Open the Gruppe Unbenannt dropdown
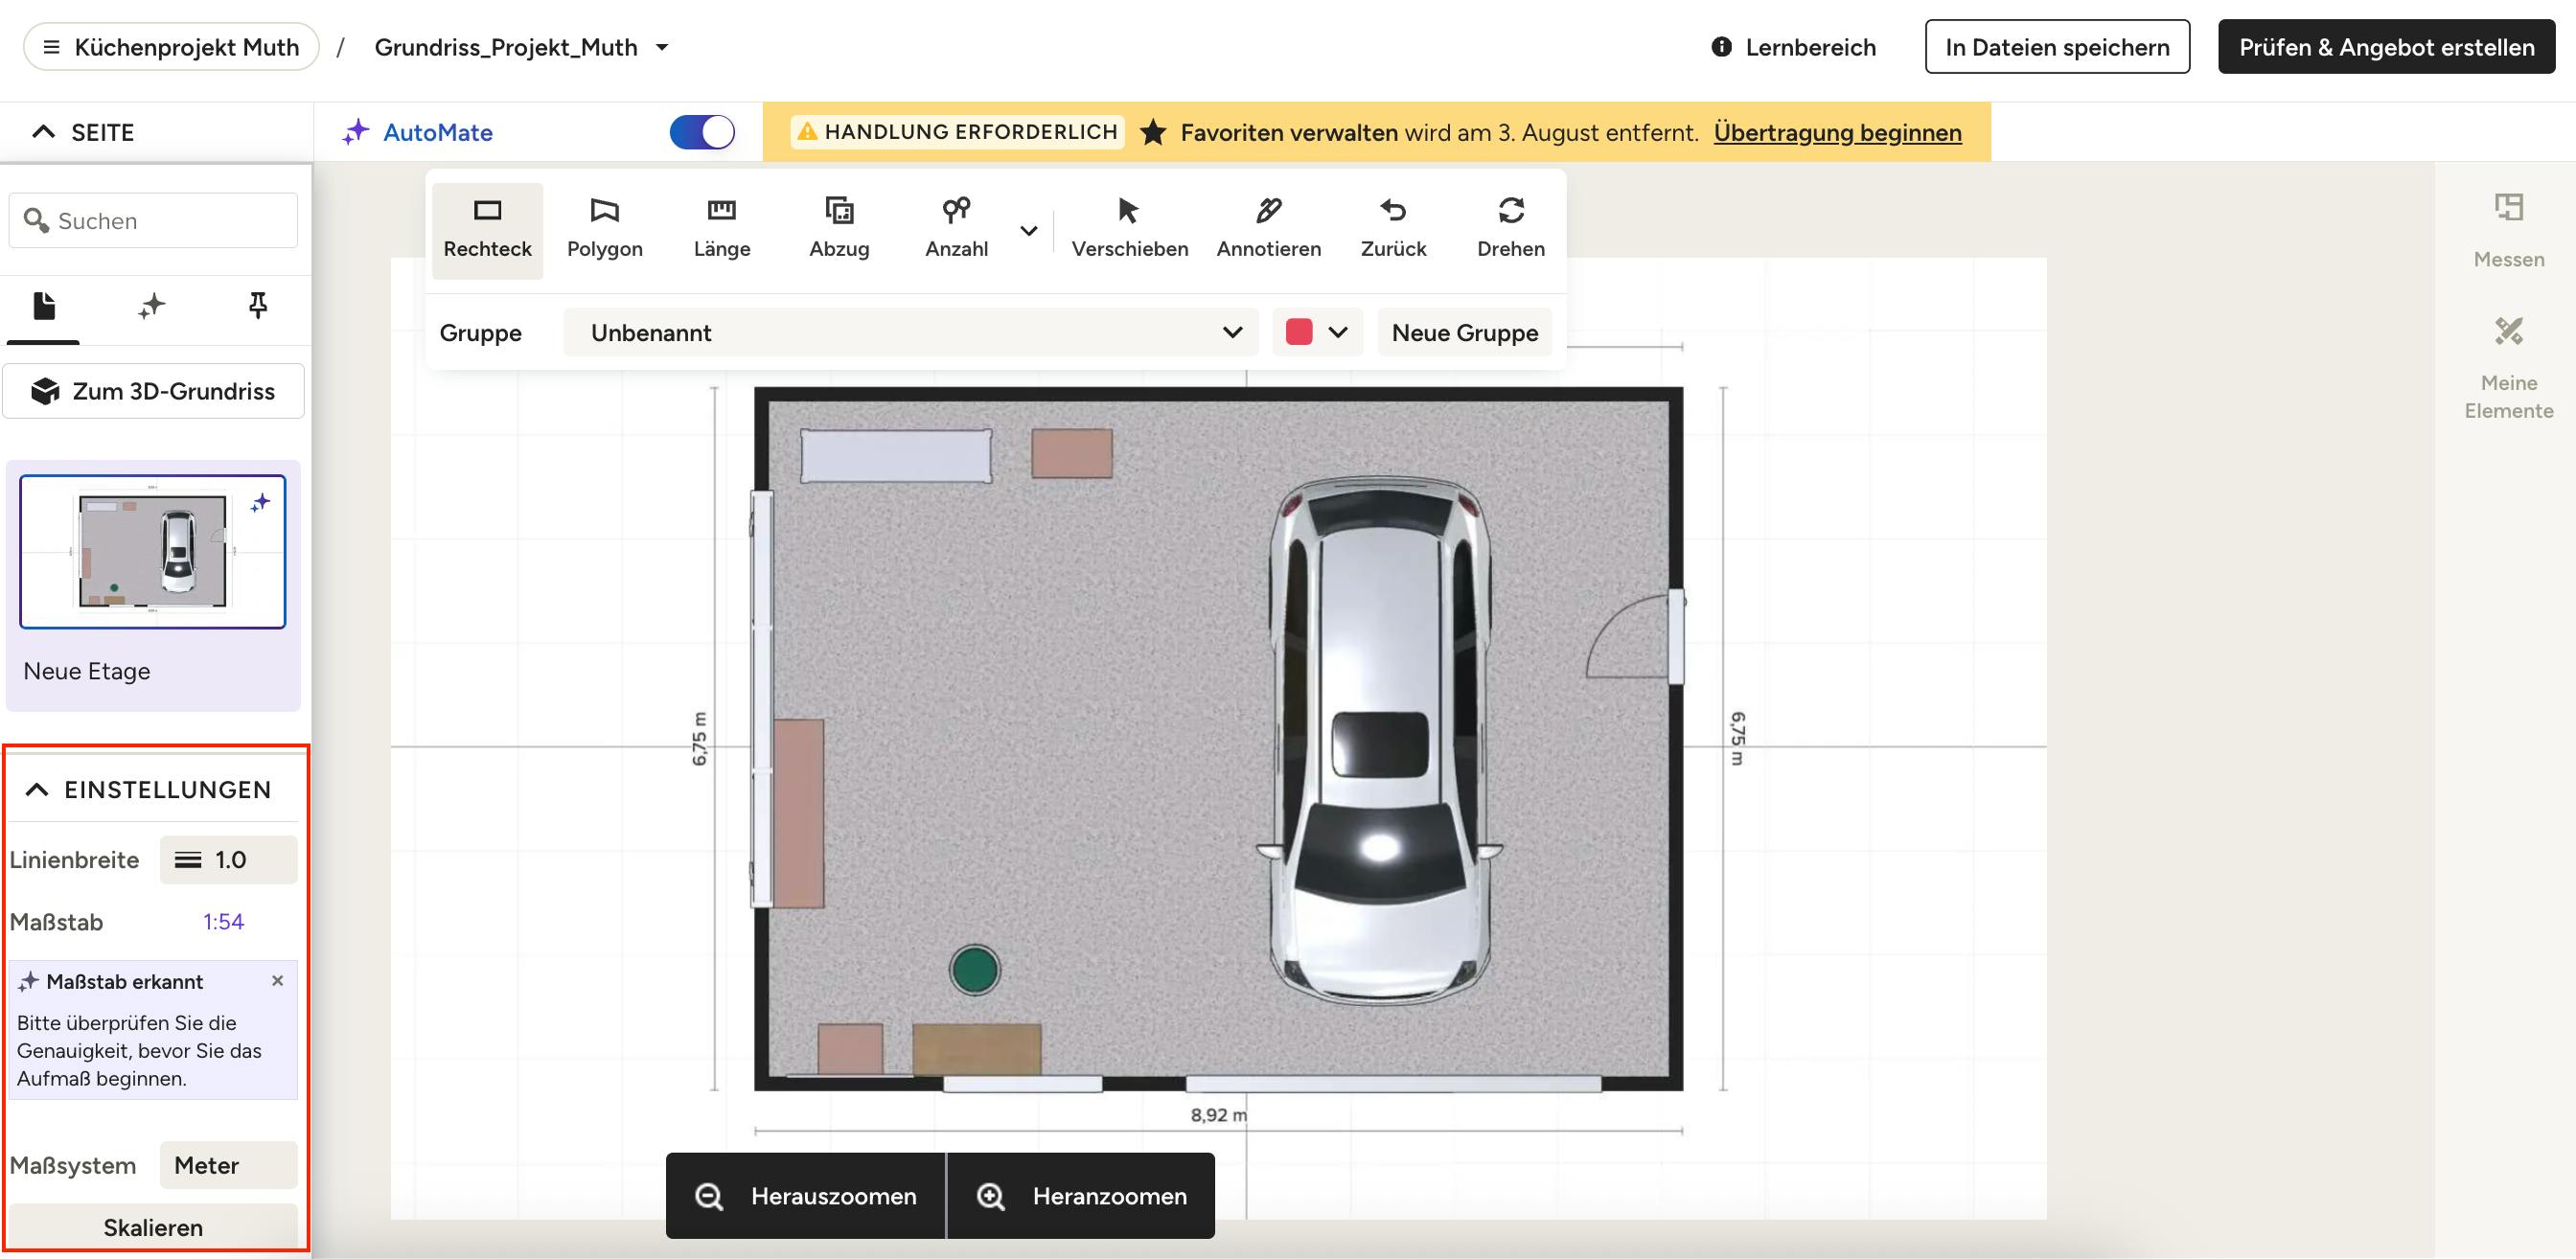The width and height of the screenshot is (2576, 1259). pos(910,333)
